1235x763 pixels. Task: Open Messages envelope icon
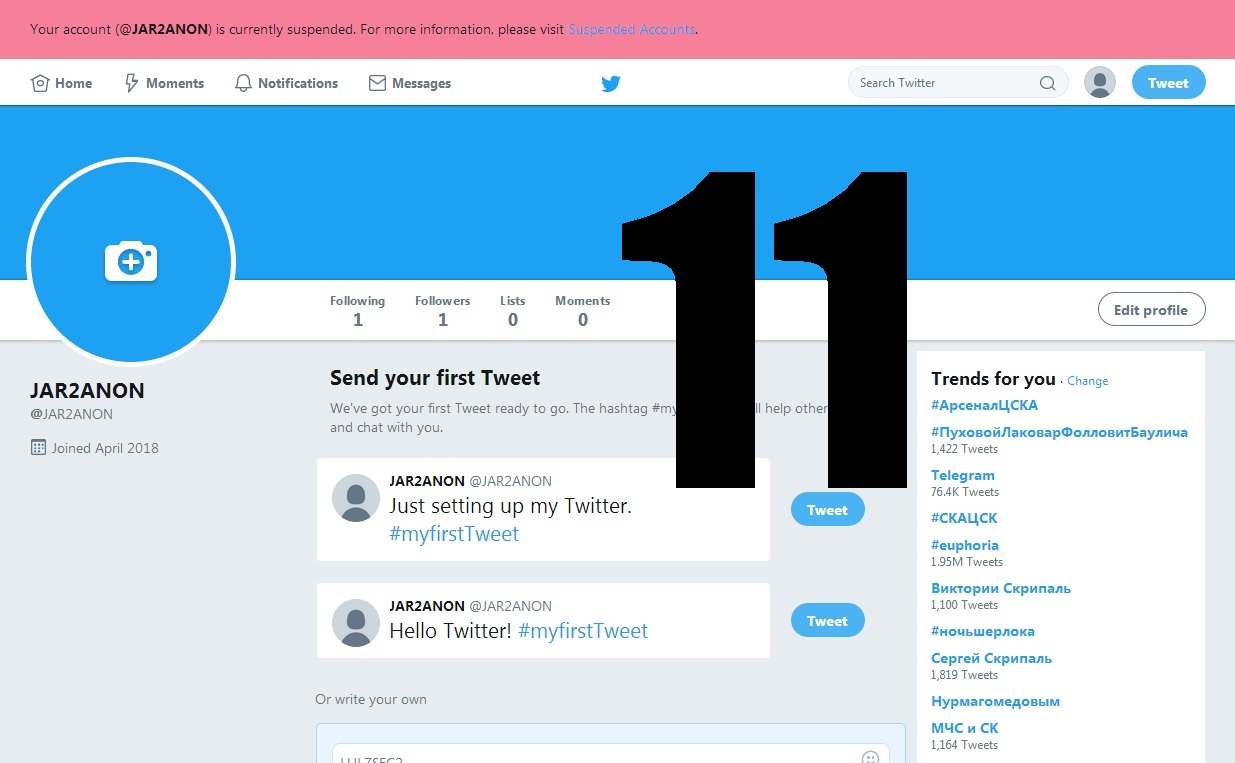[x=377, y=83]
